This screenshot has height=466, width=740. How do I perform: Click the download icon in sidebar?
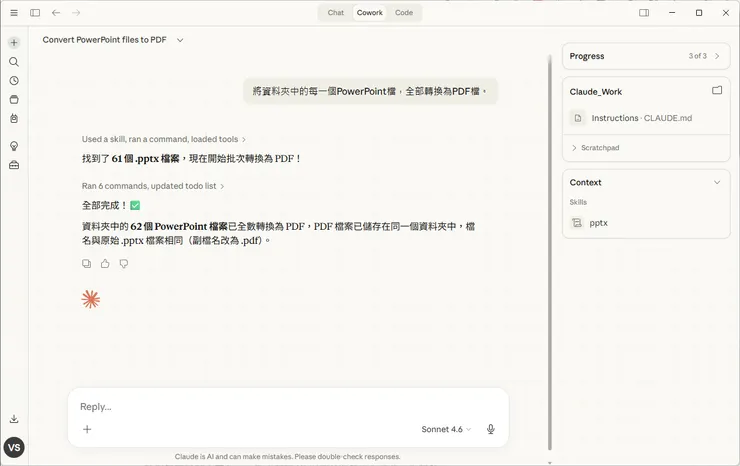point(14,419)
